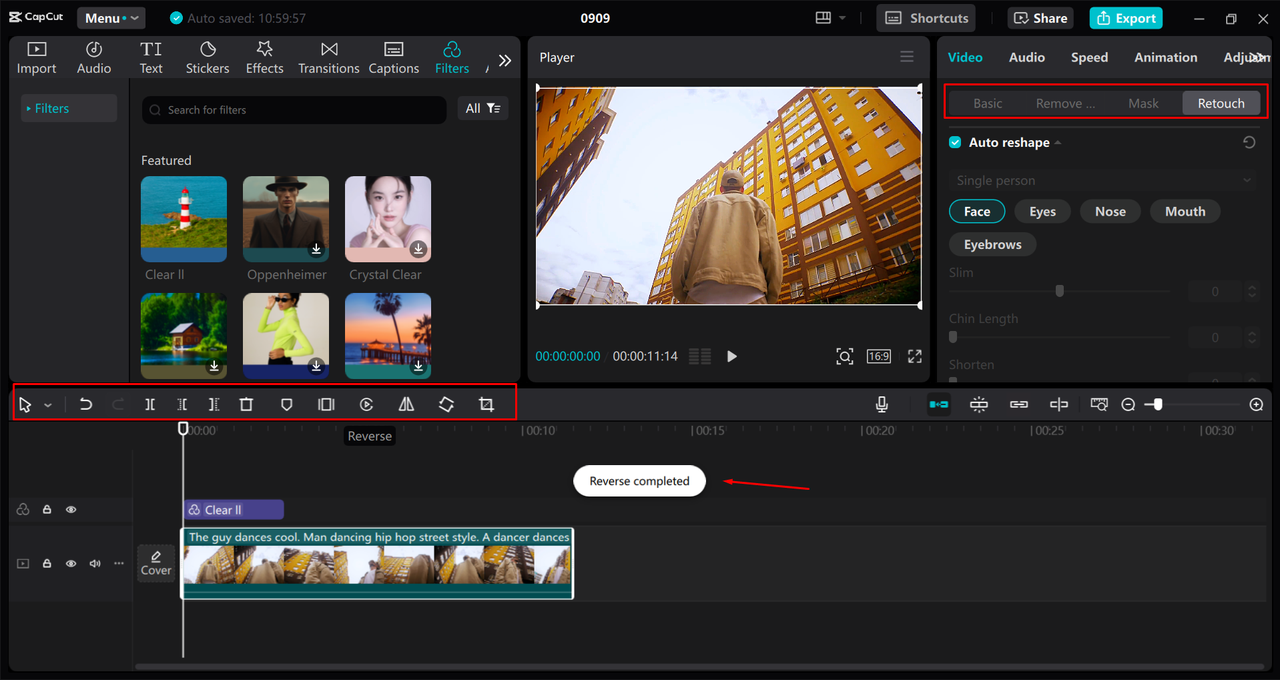Reset Auto reshape with the circular arrow
Viewport: 1280px width, 680px height.
[1249, 143]
